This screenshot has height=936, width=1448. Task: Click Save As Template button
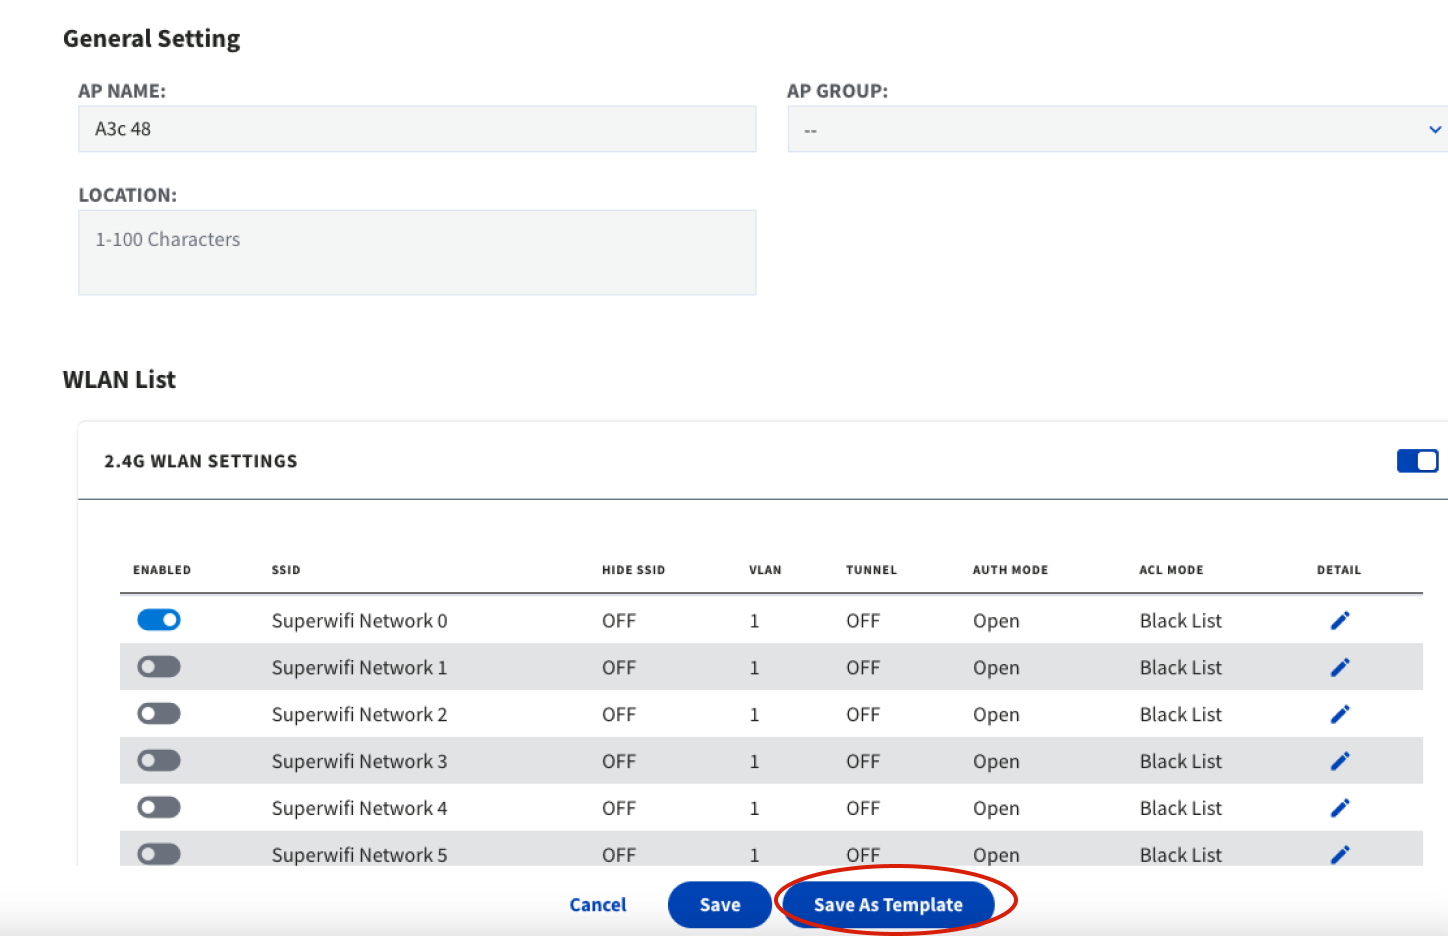888,905
